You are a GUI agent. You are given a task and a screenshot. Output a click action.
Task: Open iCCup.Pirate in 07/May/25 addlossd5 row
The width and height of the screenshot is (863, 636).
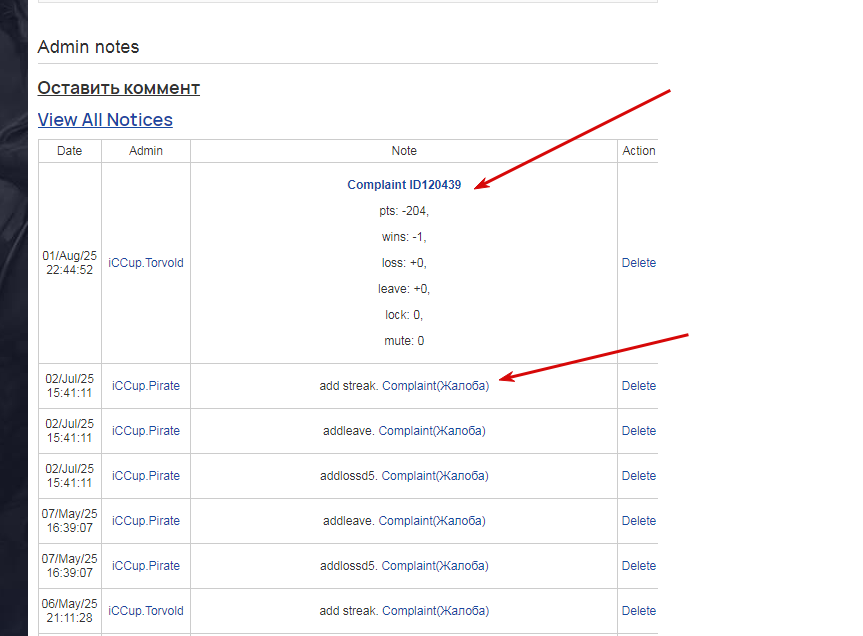pos(146,566)
